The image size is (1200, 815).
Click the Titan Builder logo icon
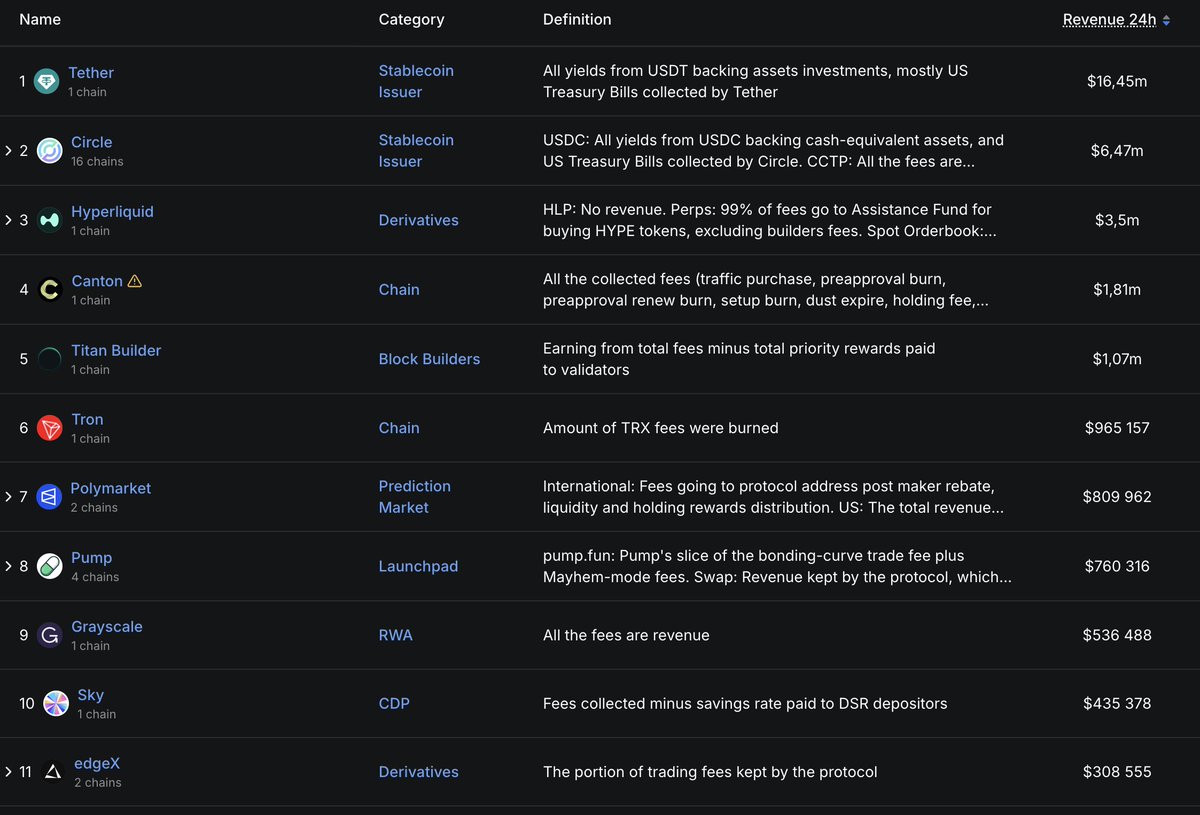click(50, 359)
